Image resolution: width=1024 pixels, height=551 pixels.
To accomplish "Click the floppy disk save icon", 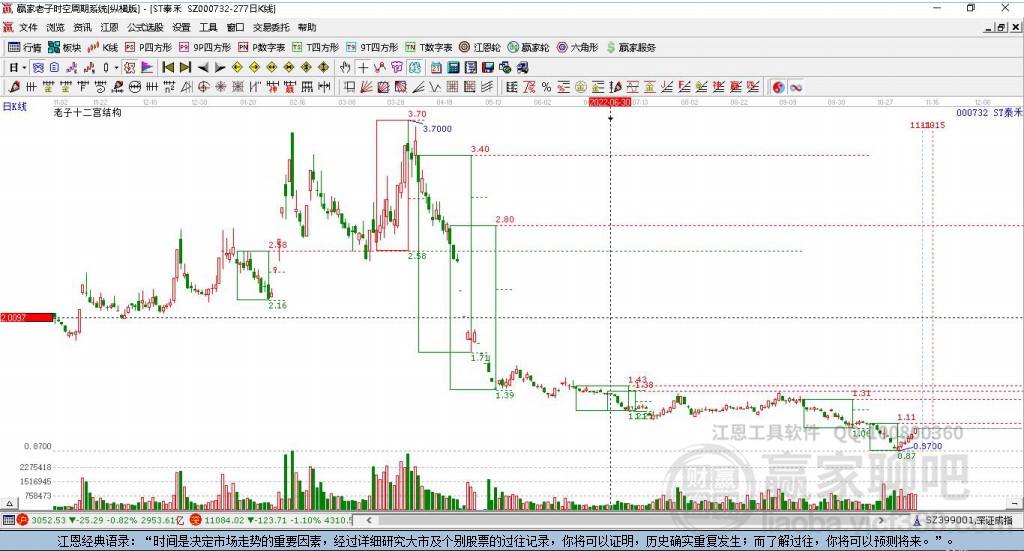I will 487,67.
